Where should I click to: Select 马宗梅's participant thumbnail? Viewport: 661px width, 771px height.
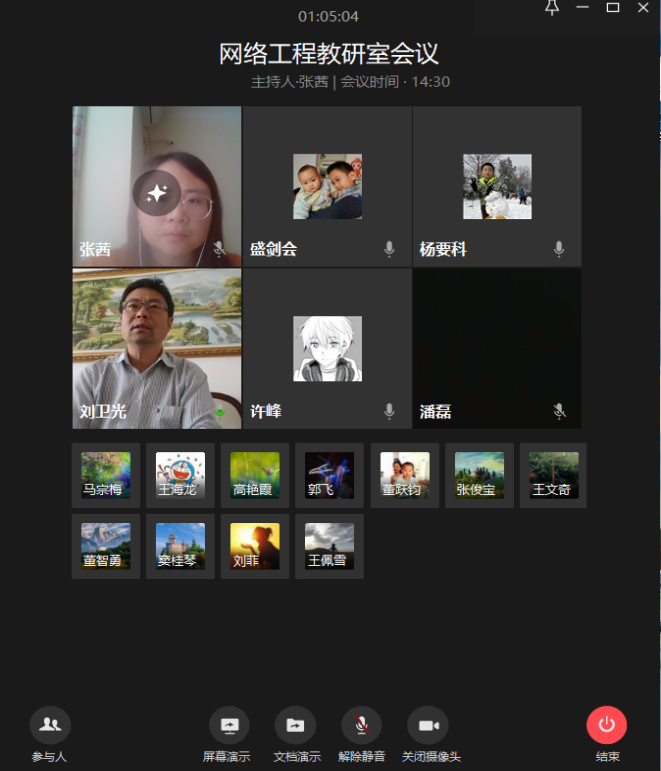106,475
